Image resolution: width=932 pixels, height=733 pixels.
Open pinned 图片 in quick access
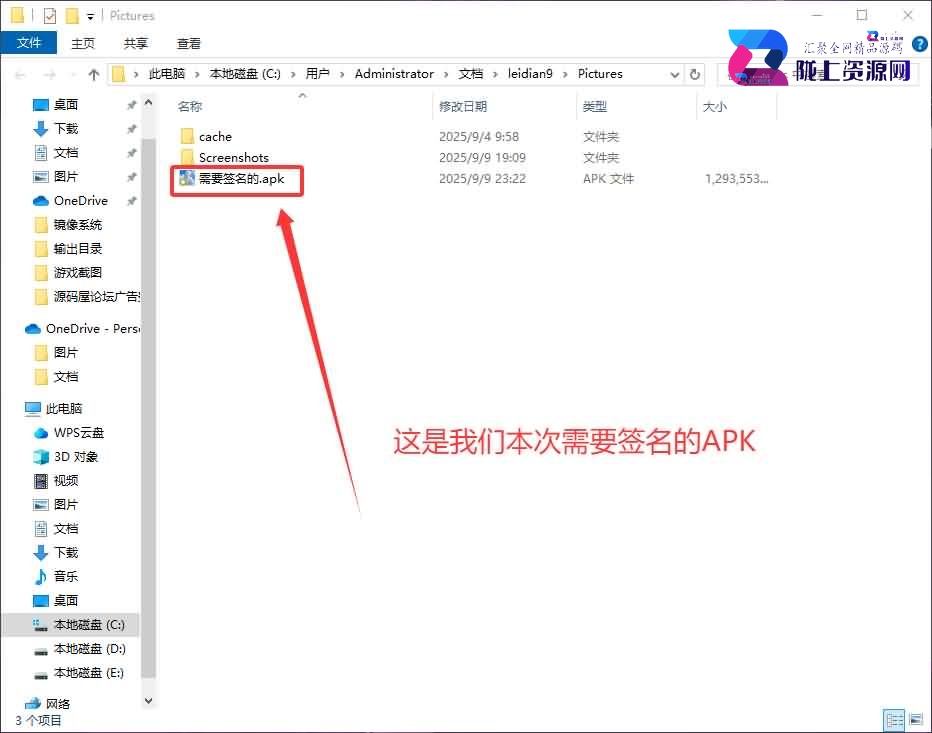tap(65, 177)
